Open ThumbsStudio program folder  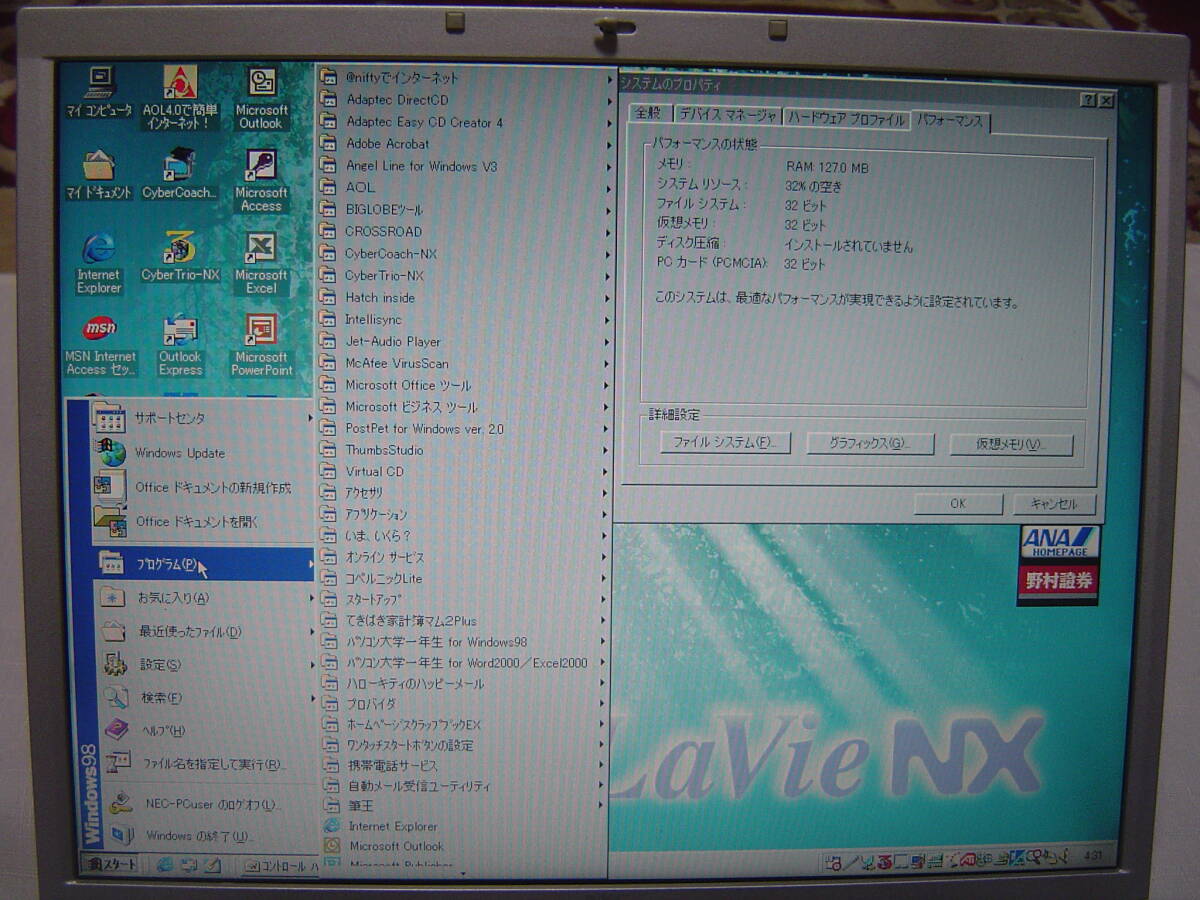464,450
